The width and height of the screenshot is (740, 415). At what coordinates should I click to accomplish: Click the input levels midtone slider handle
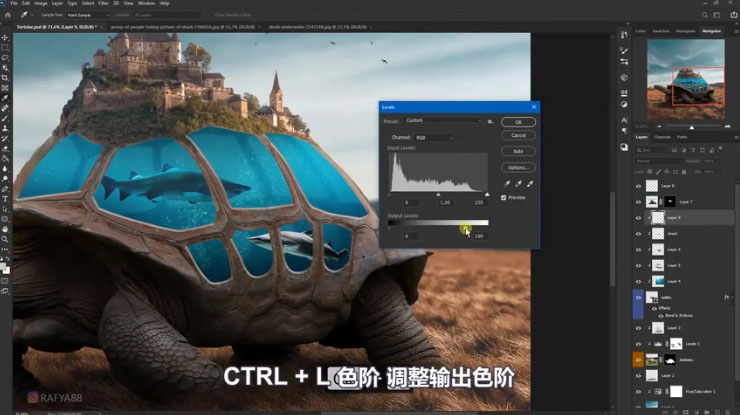tap(438, 195)
